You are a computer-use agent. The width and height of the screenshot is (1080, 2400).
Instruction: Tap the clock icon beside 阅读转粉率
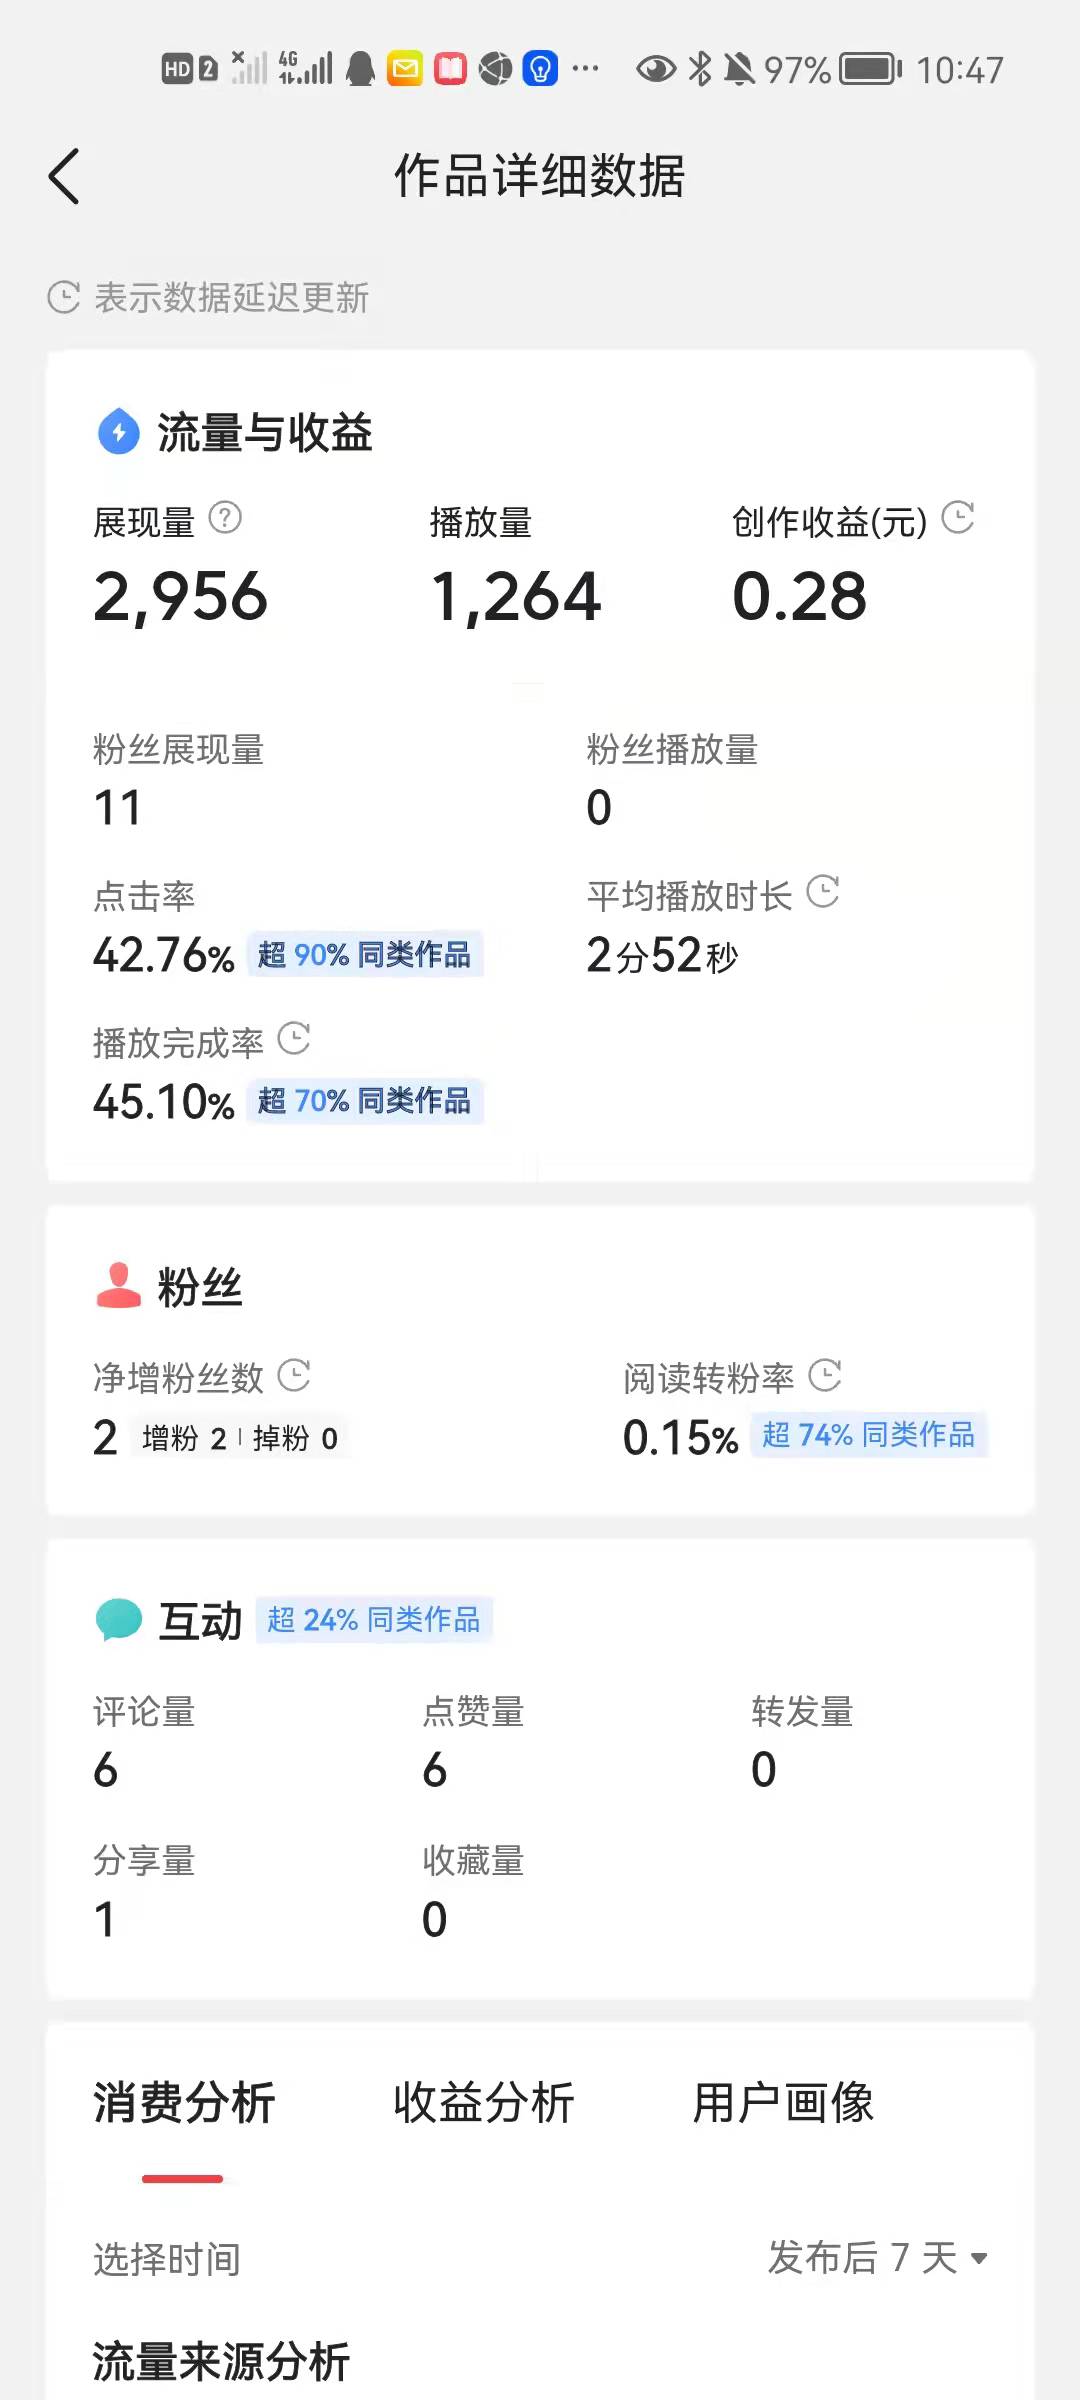[x=825, y=1375]
